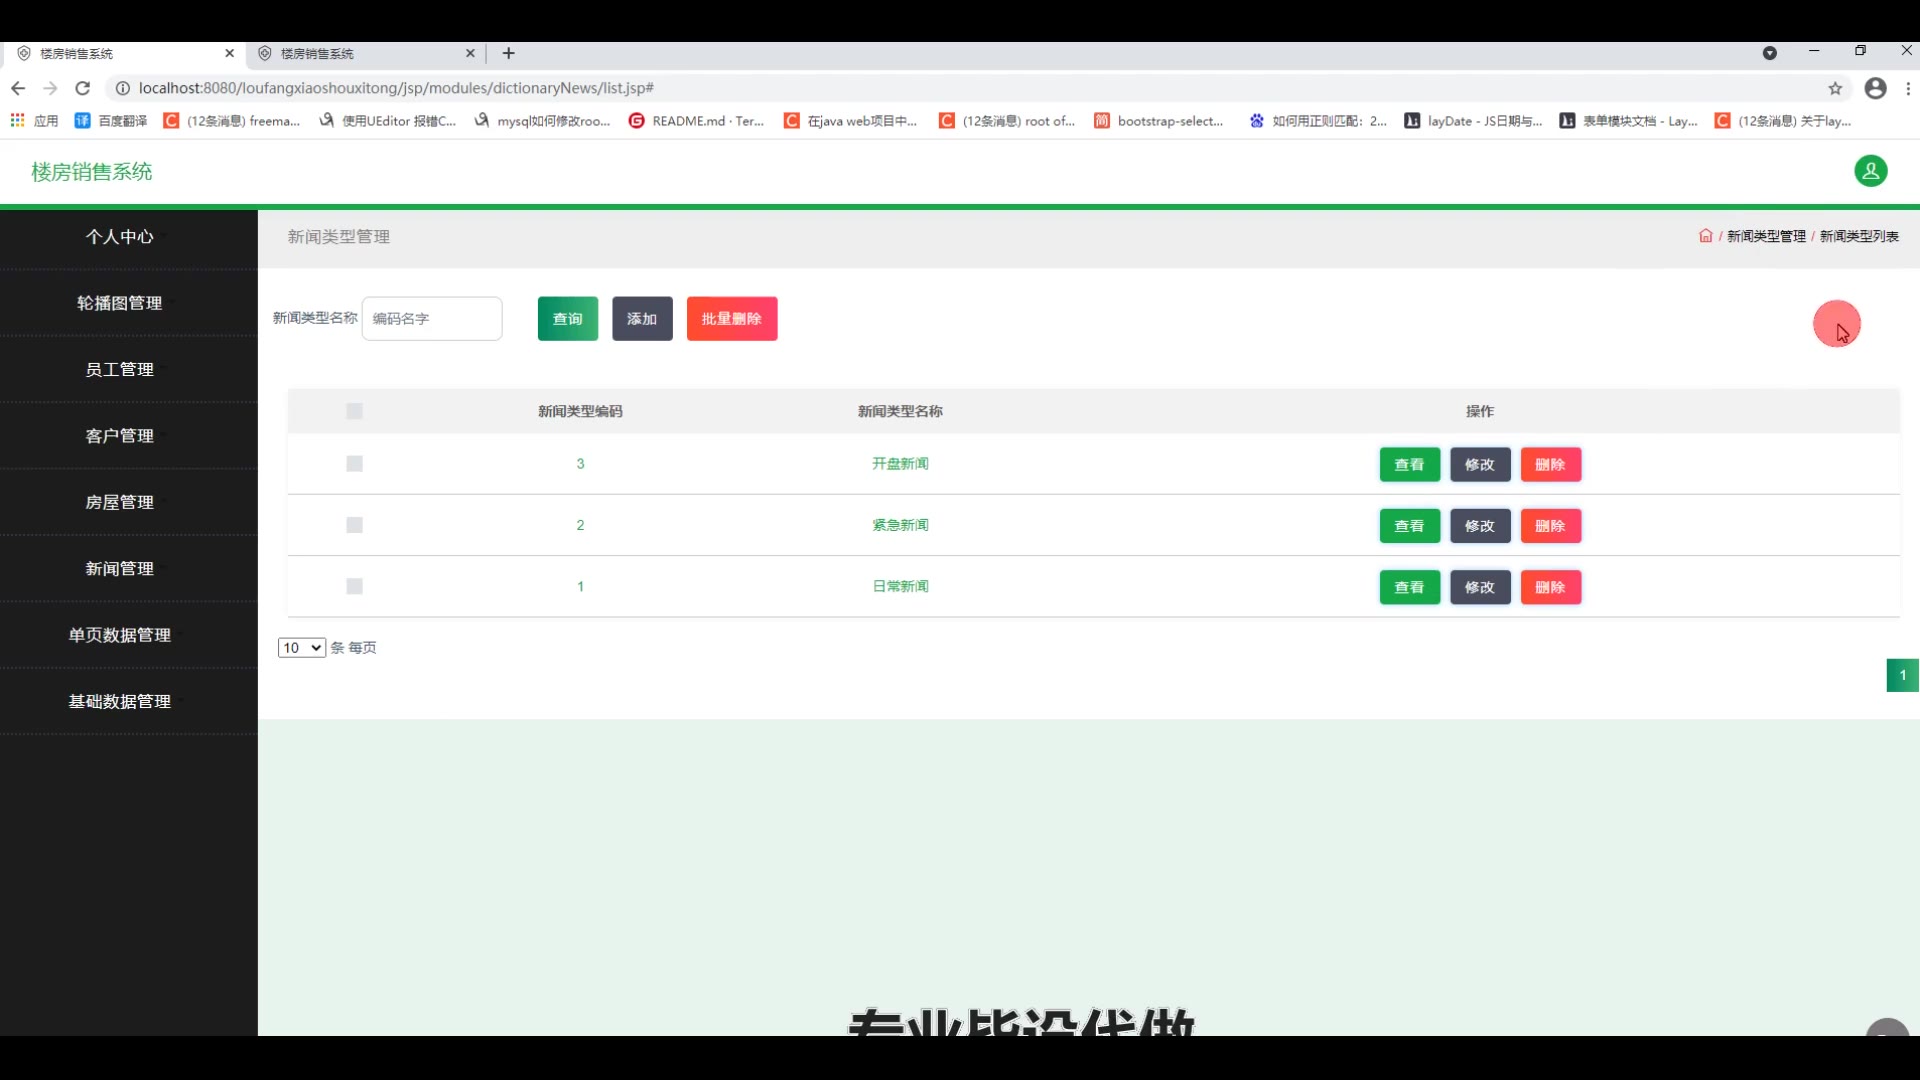Click the red 批量删除 button
1920x1080 pixels.
point(732,318)
